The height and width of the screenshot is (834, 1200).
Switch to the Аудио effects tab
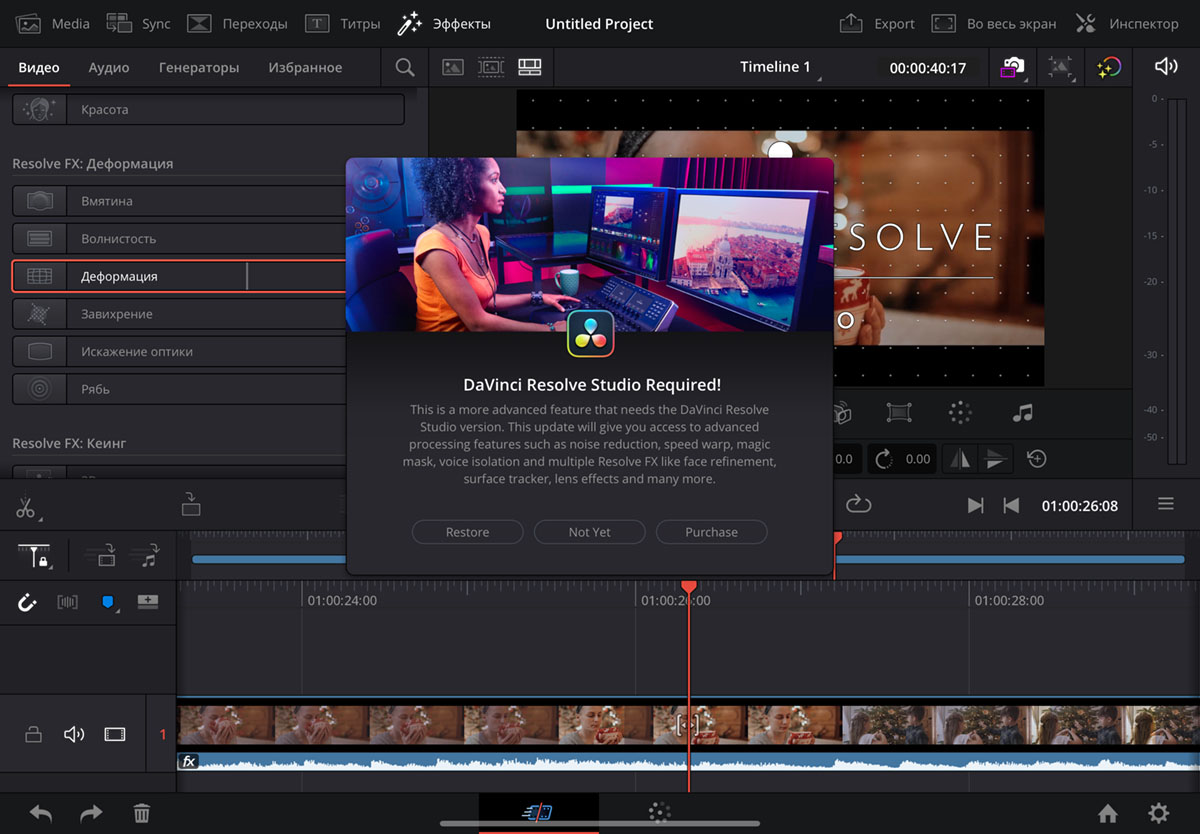(109, 68)
